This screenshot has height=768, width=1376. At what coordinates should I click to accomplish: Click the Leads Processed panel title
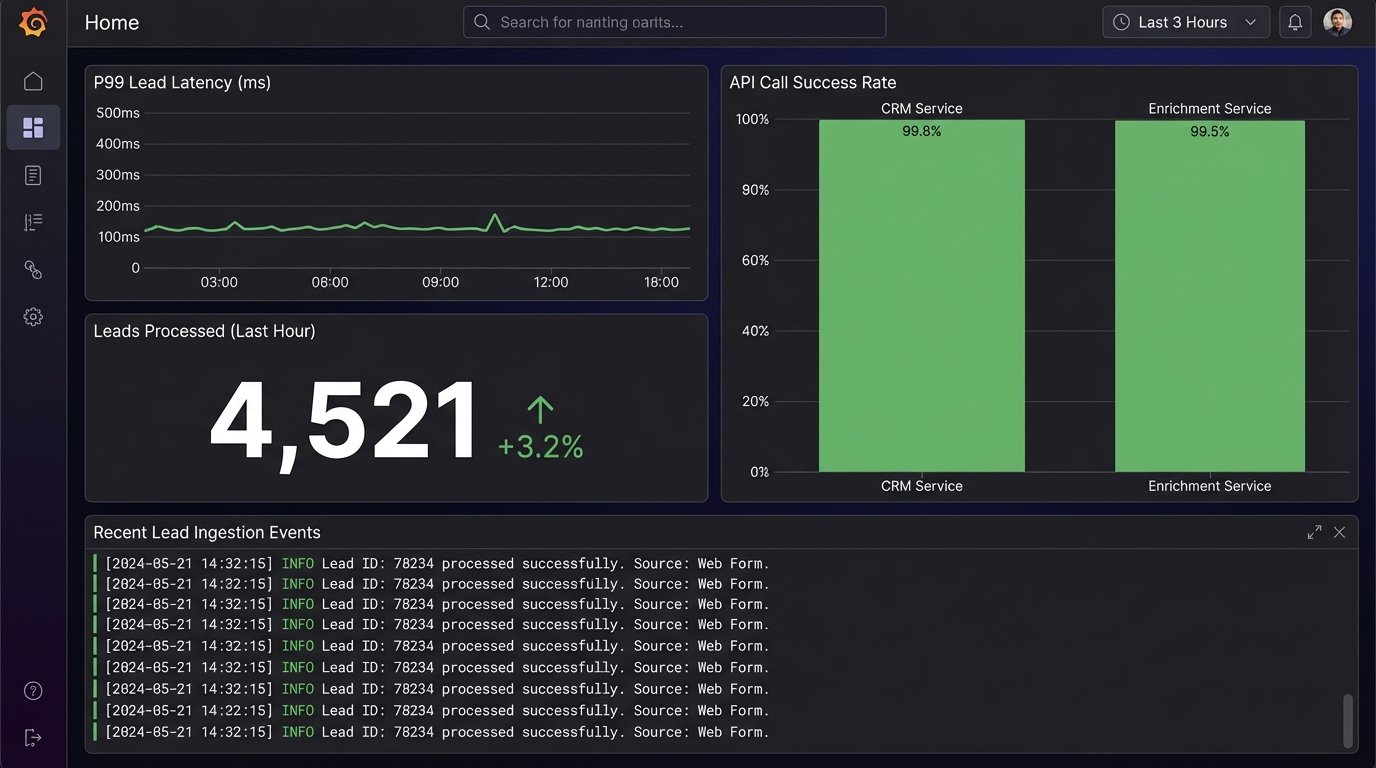pyautogui.click(x=204, y=331)
